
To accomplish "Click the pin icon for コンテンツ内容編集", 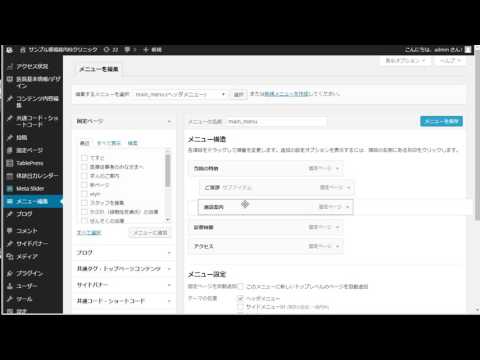I will point(10,99).
